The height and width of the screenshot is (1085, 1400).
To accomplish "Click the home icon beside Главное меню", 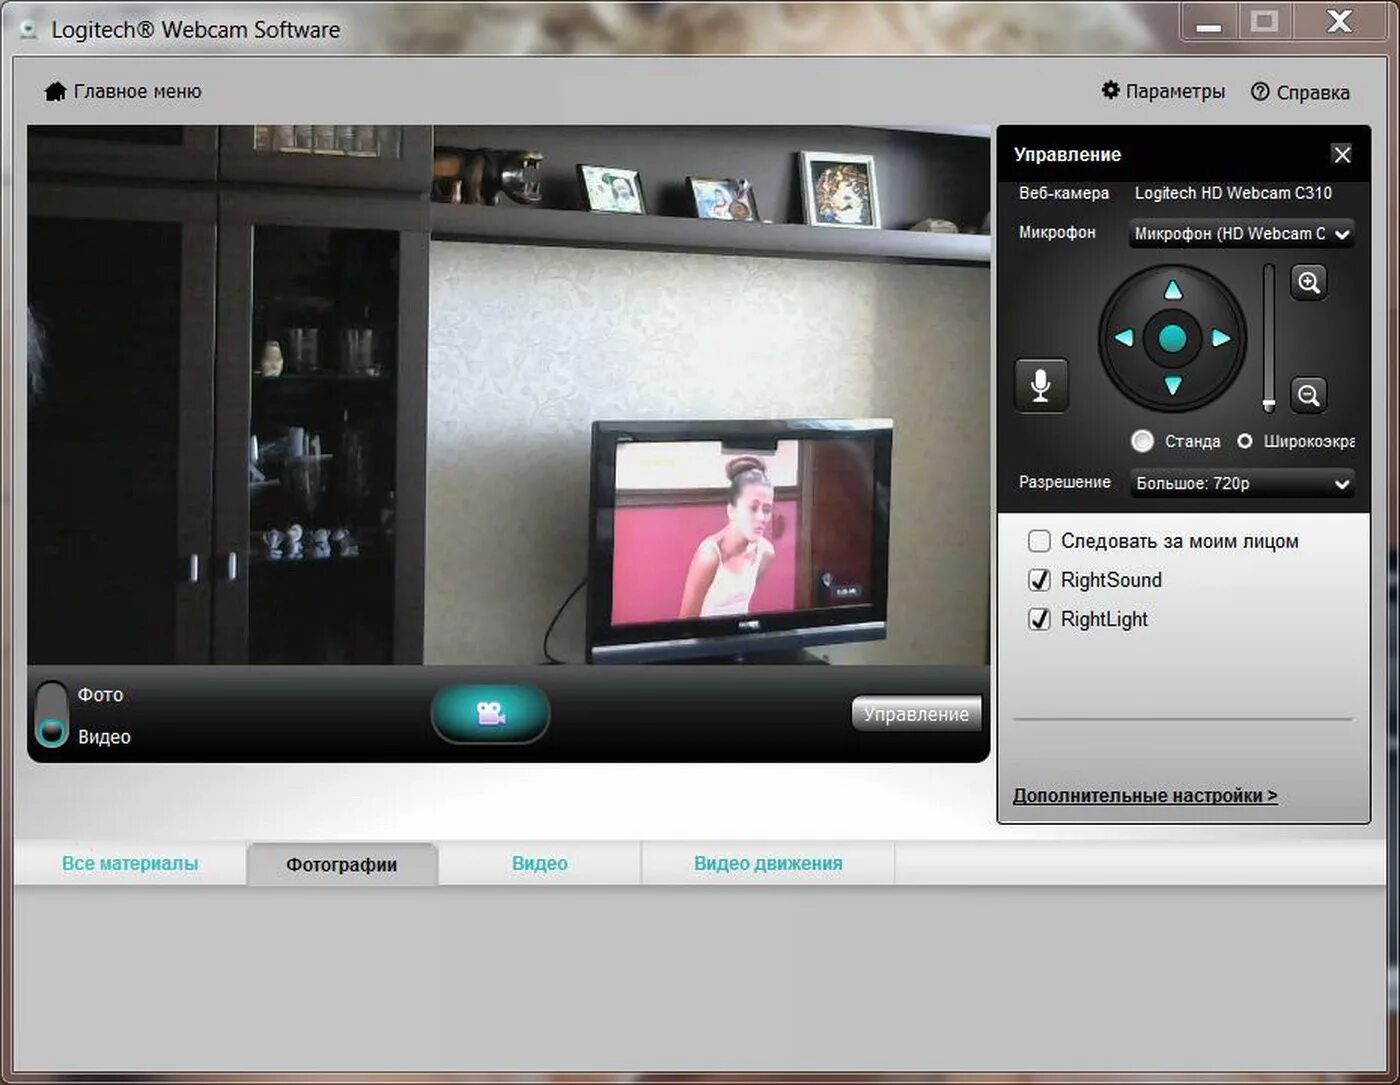I will pos(55,91).
